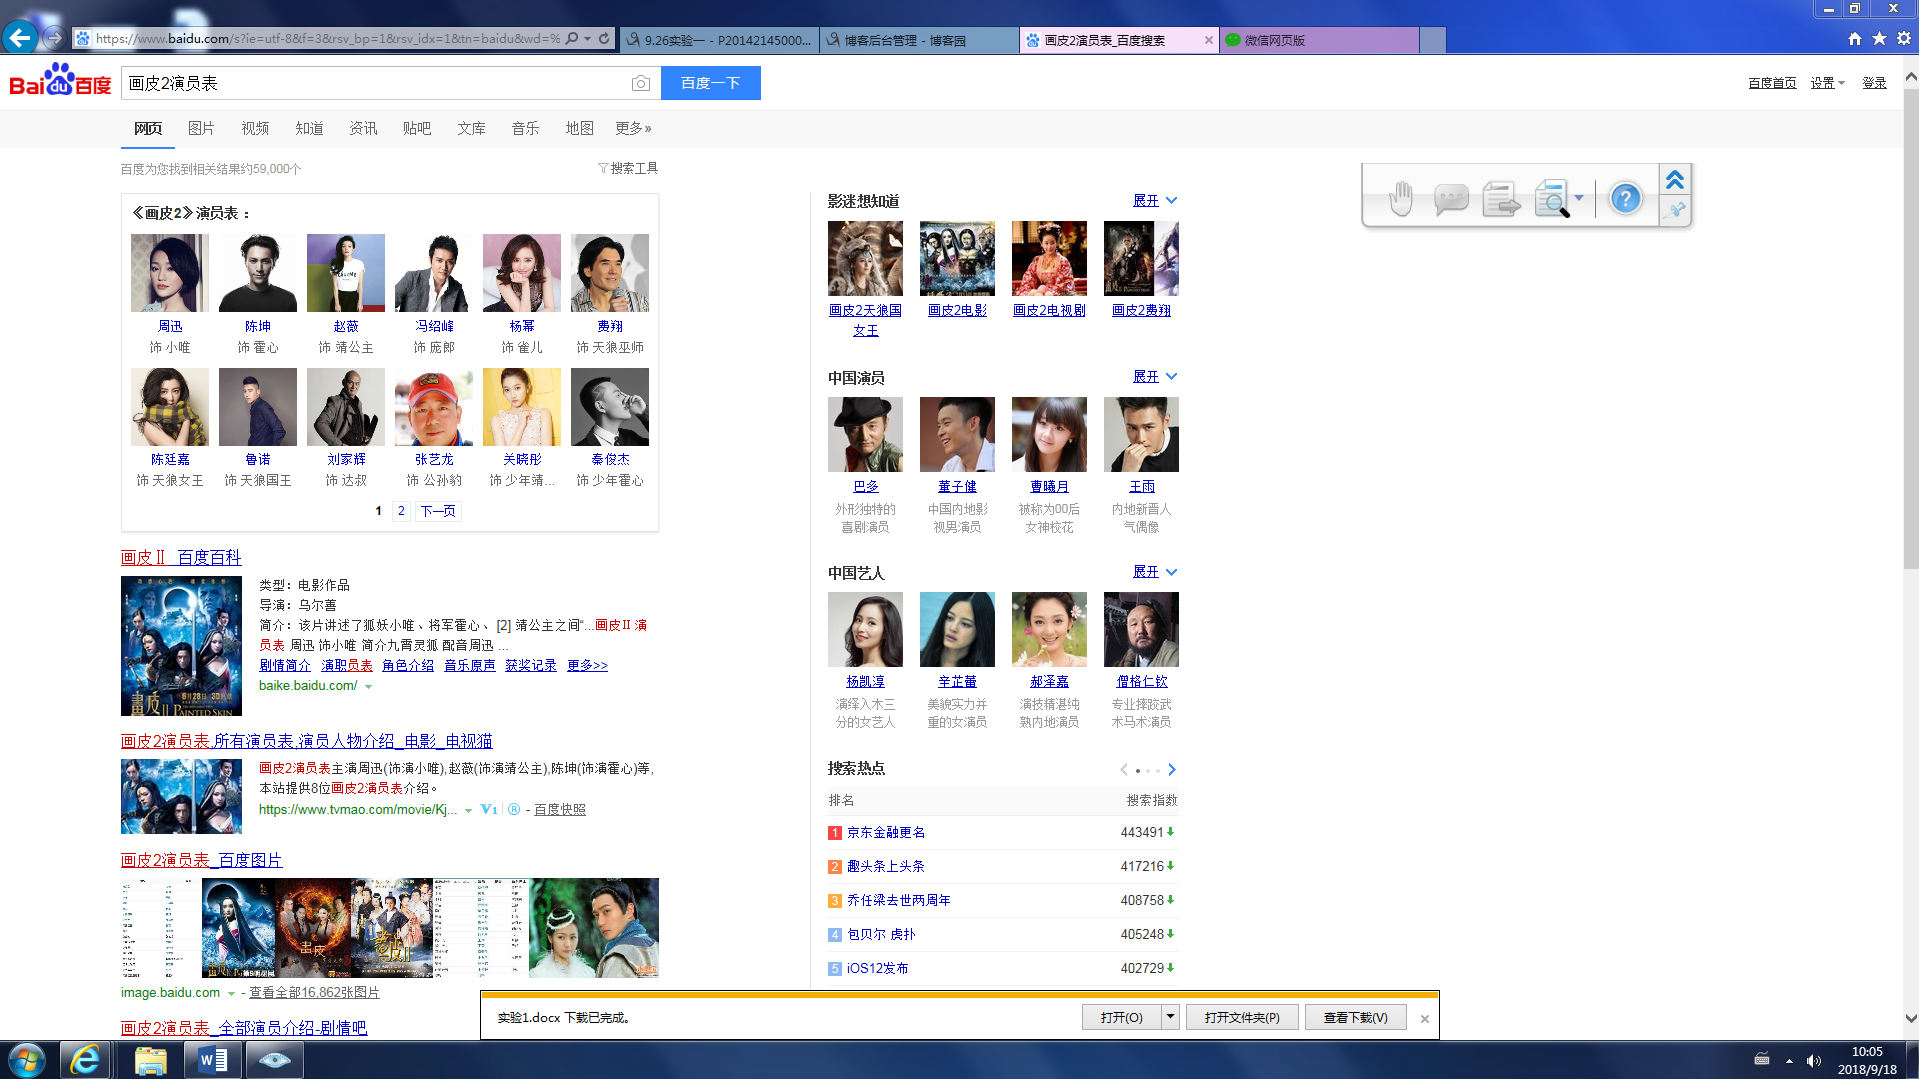Close the download notification bar
The height and width of the screenshot is (1079, 1919).
click(x=1425, y=1018)
